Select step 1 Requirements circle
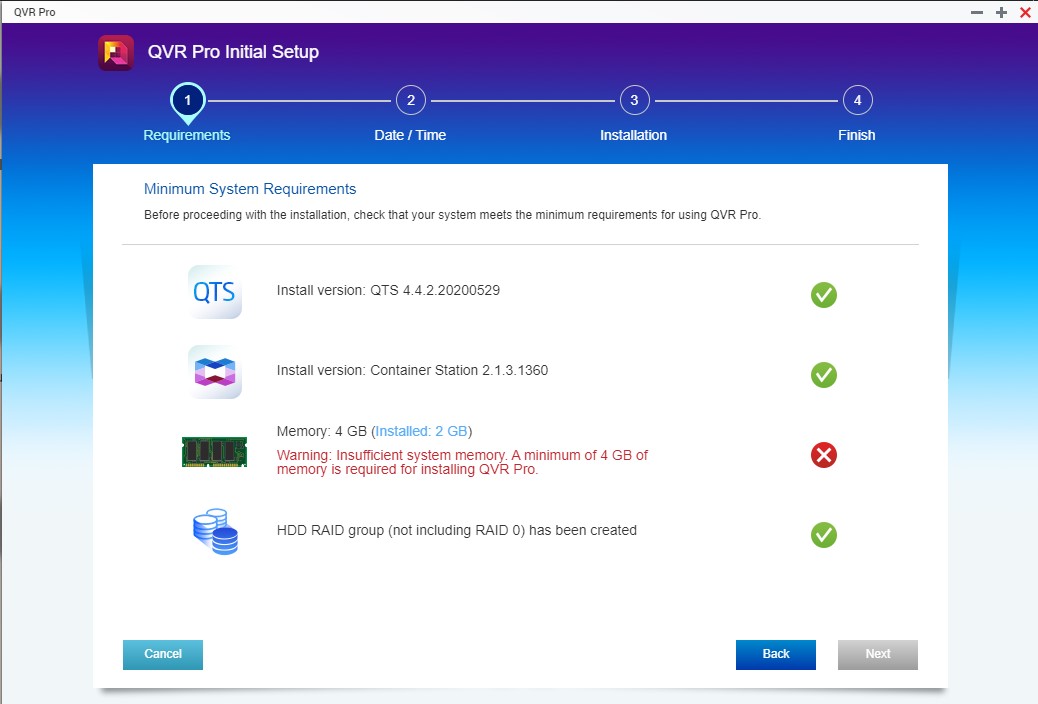Screen dimensions: 1038x704 point(187,100)
